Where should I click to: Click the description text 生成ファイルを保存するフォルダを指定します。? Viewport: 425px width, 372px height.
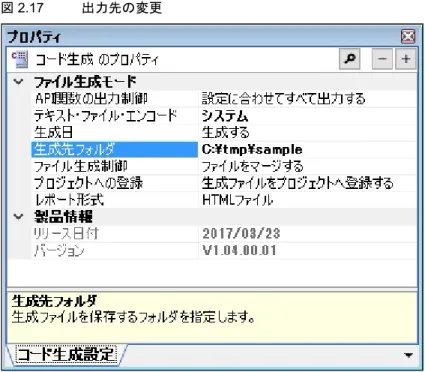(x=133, y=317)
